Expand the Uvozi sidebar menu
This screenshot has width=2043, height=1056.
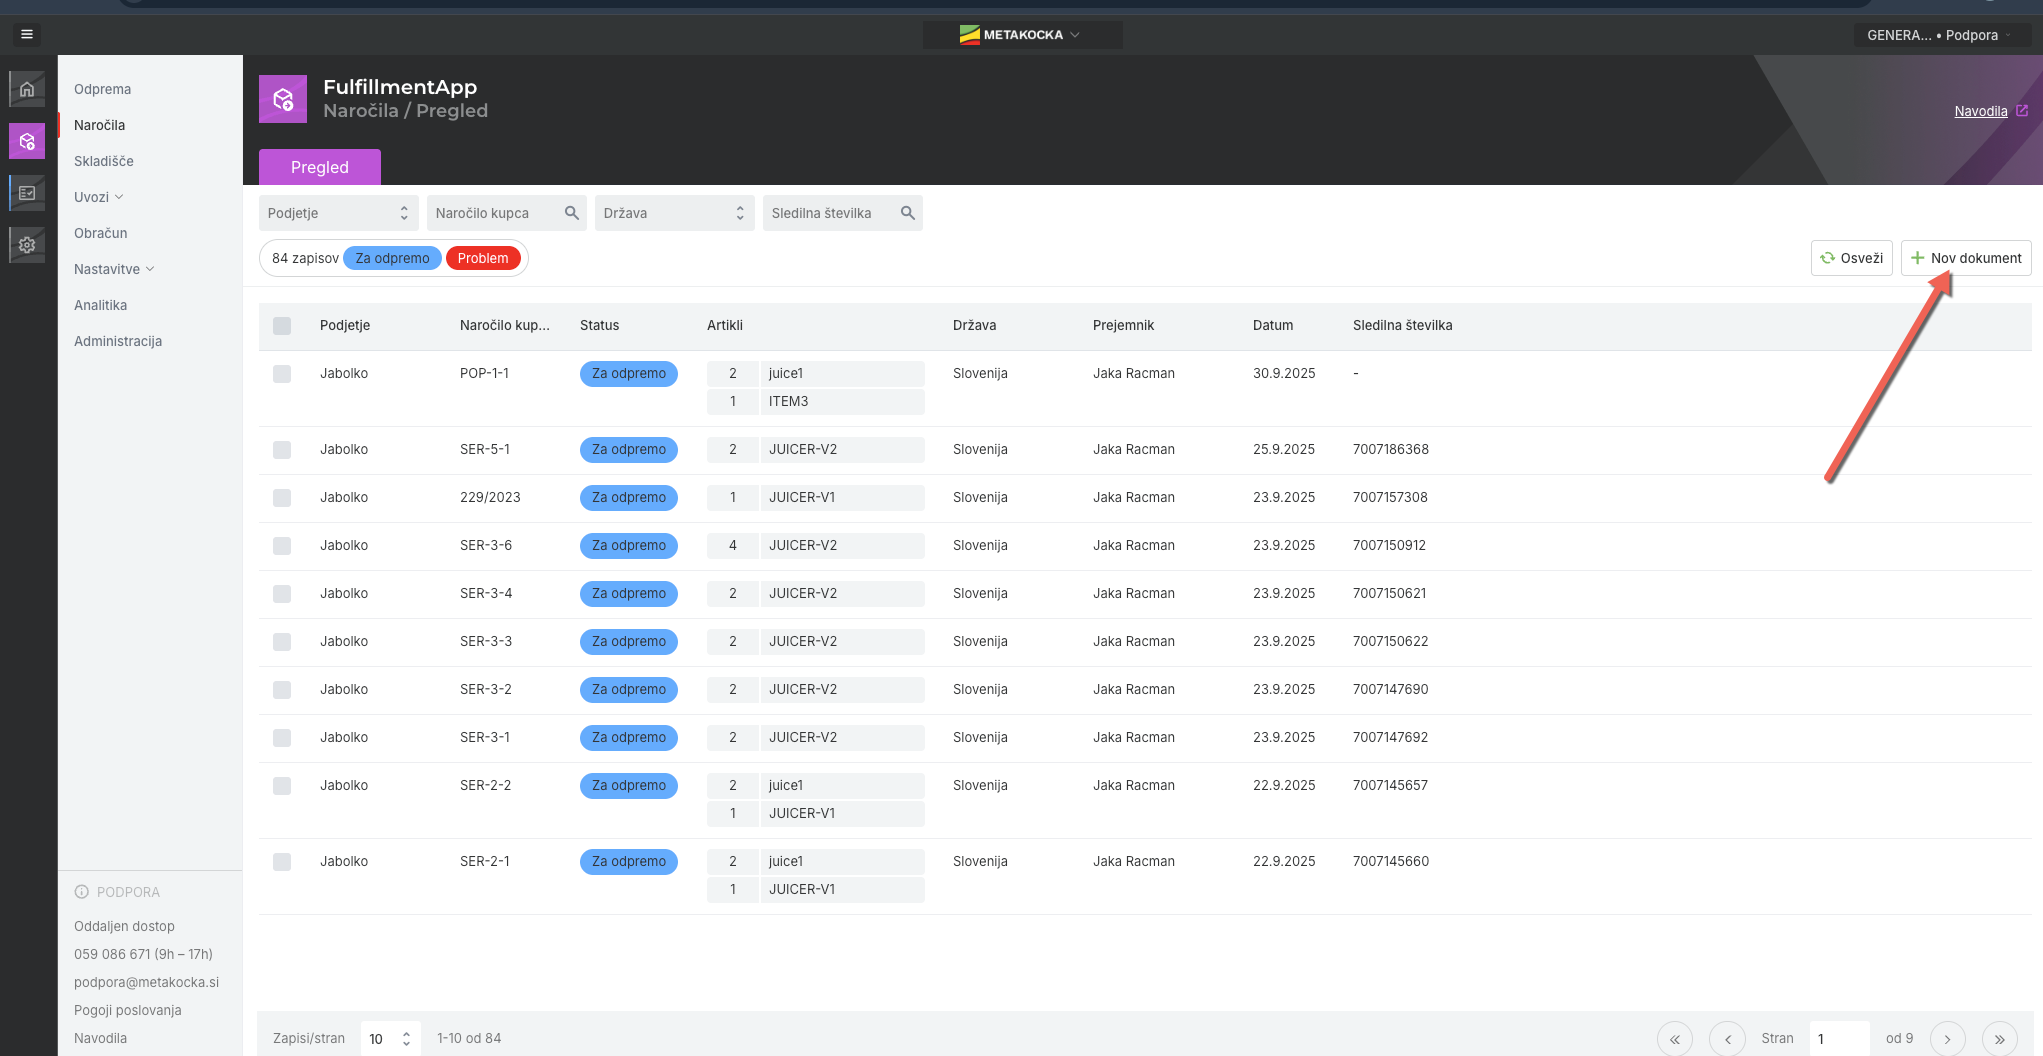pyautogui.click(x=98, y=197)
